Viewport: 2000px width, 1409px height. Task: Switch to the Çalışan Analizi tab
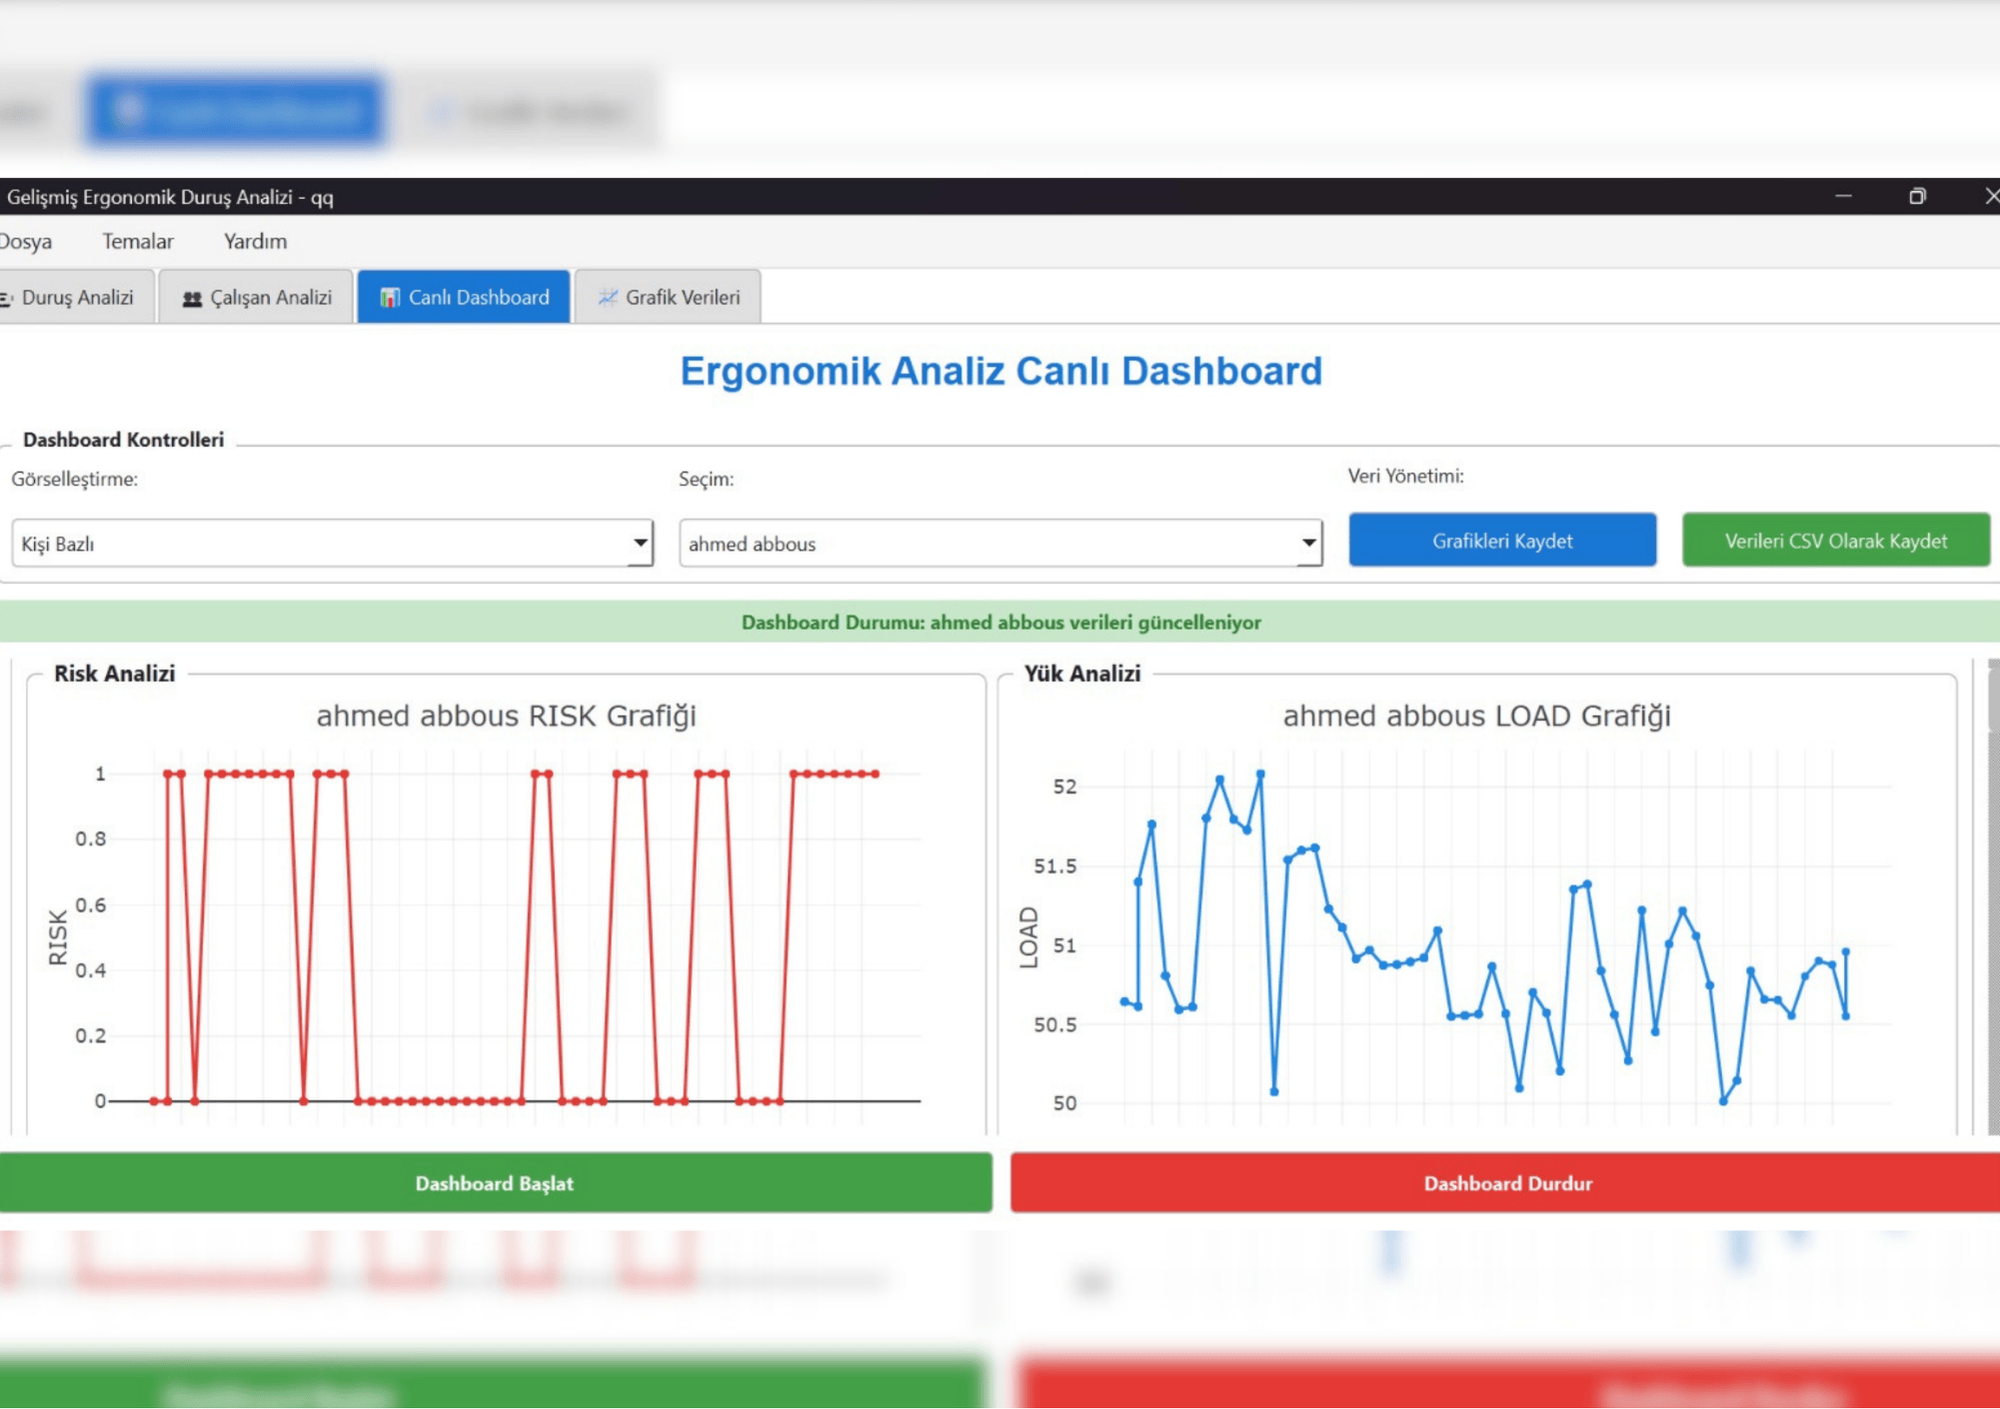(256, 297)
